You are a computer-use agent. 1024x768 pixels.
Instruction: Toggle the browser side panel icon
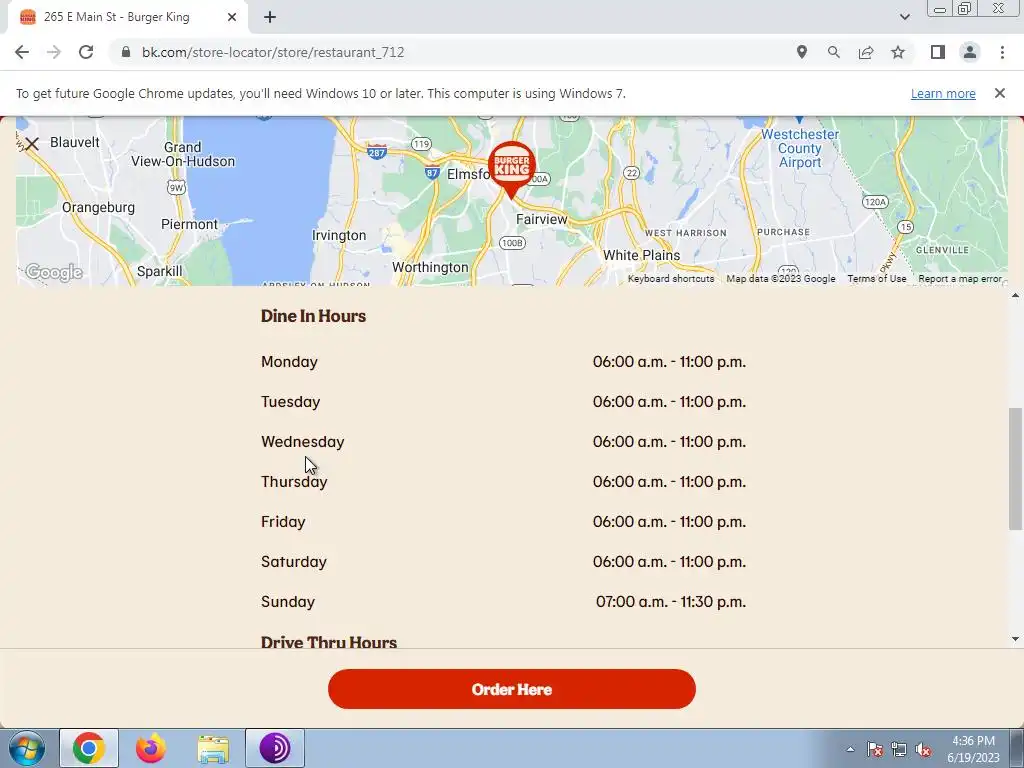click(x=938, y=52)
